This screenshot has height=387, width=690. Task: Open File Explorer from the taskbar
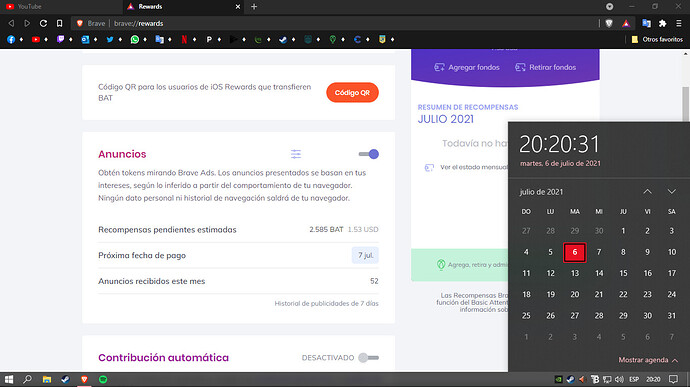click(47, 380)
